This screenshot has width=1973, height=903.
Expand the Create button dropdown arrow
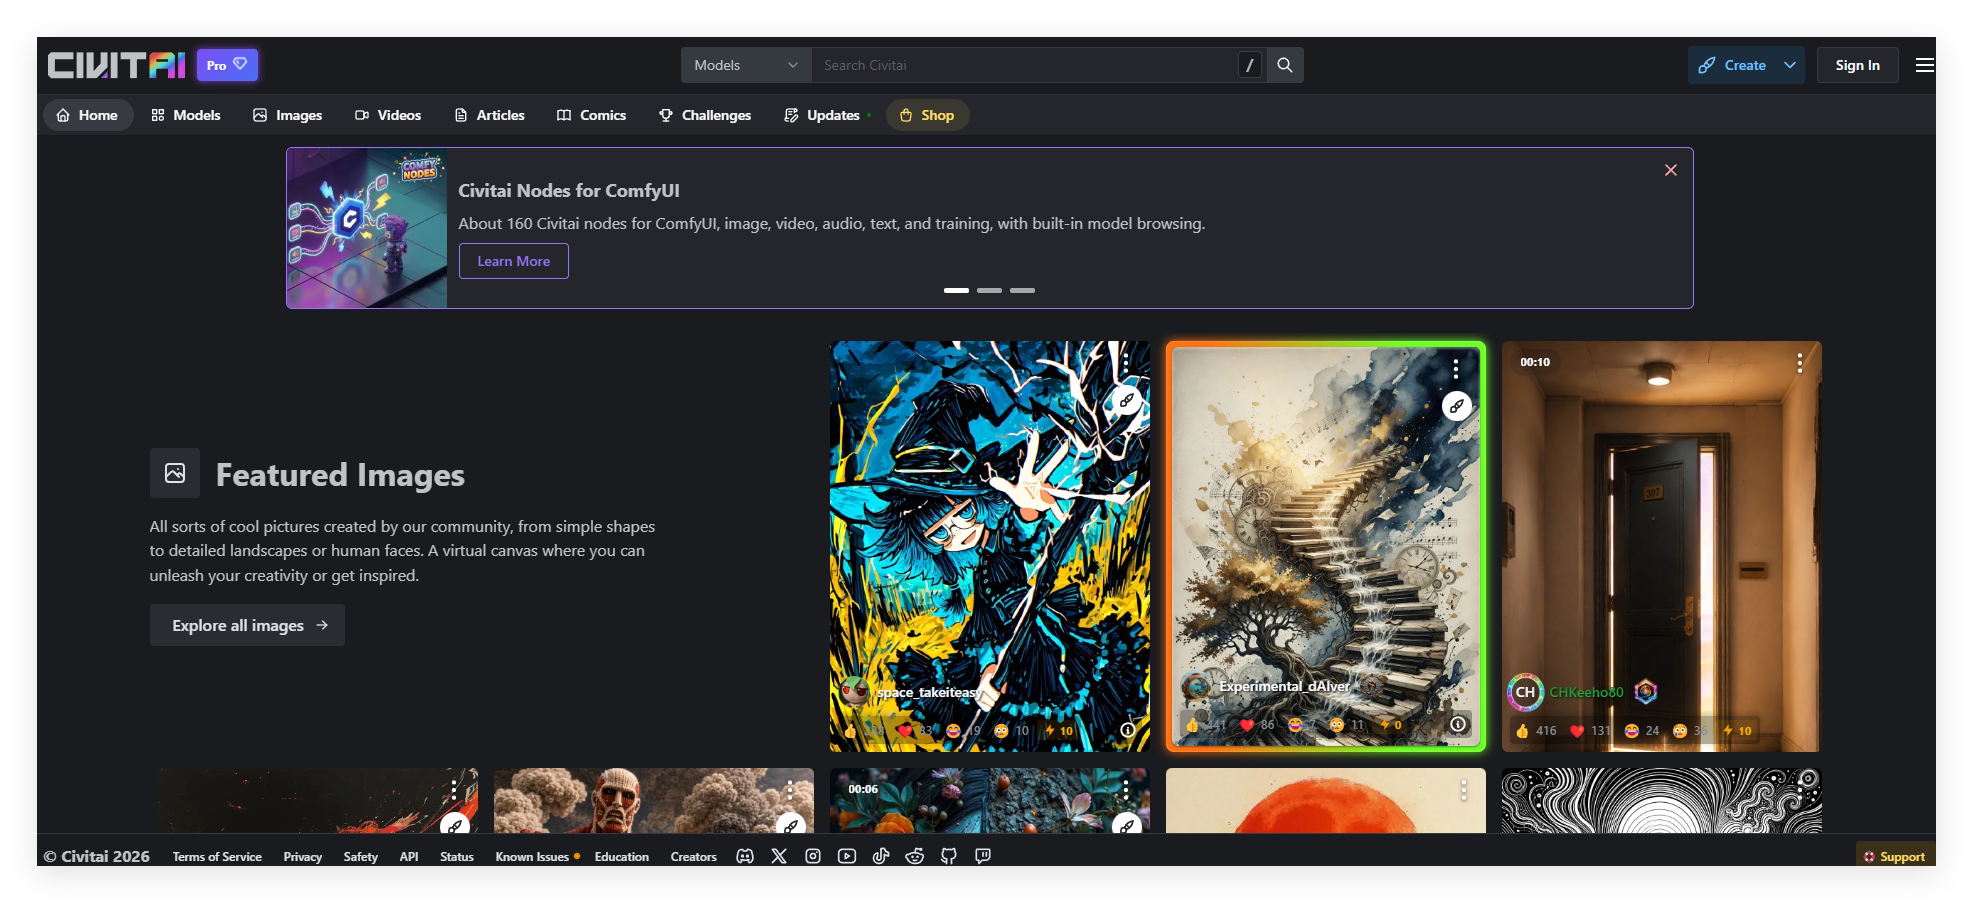[1790, 65]
